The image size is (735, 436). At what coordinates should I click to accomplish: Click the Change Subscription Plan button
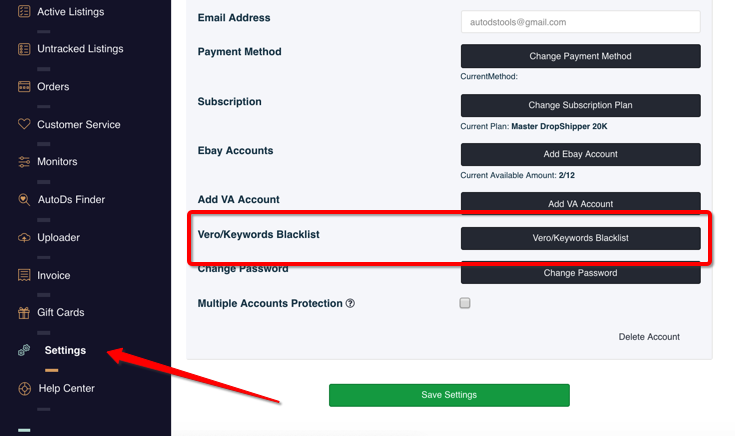click(x=580, y=105)
